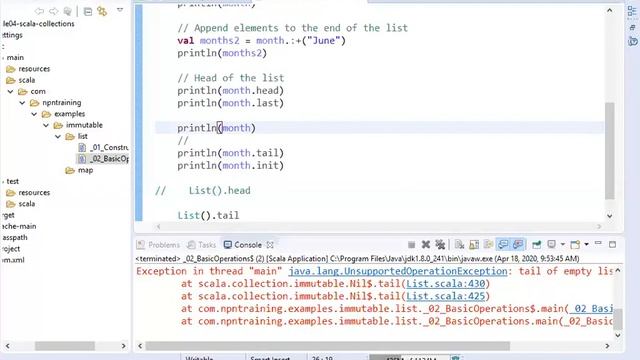Collapse All in Package Explorer toolbar

[88, 11]
